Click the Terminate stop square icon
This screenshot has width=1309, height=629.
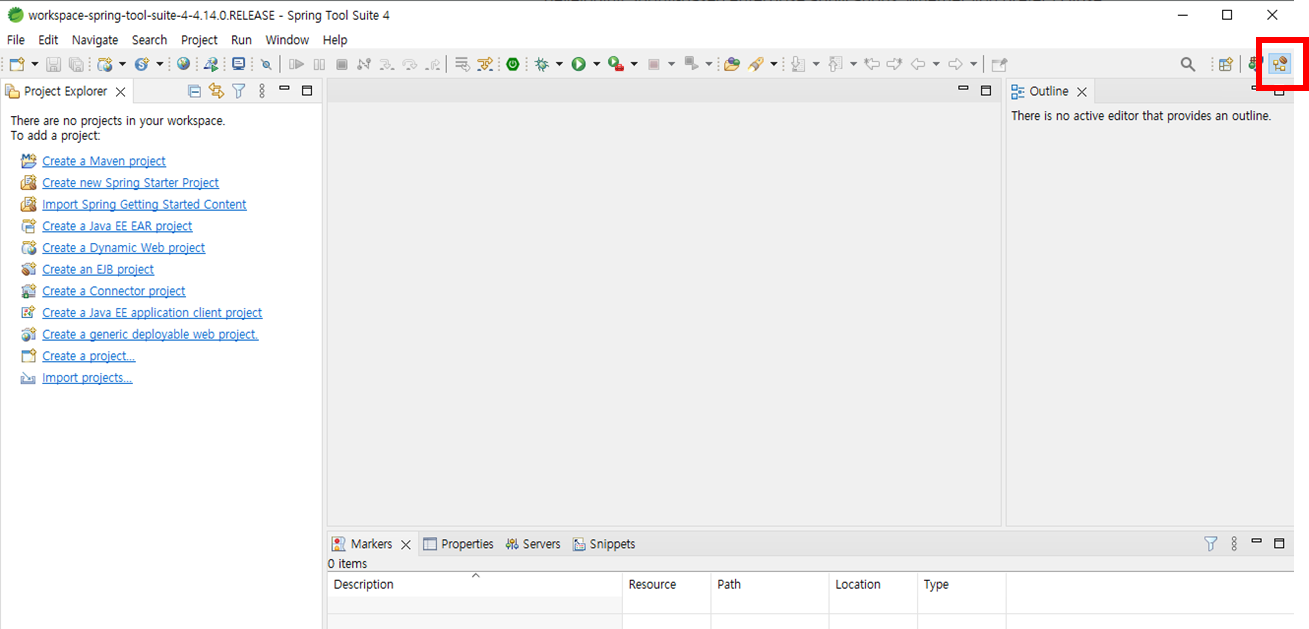tap(341, 64)
